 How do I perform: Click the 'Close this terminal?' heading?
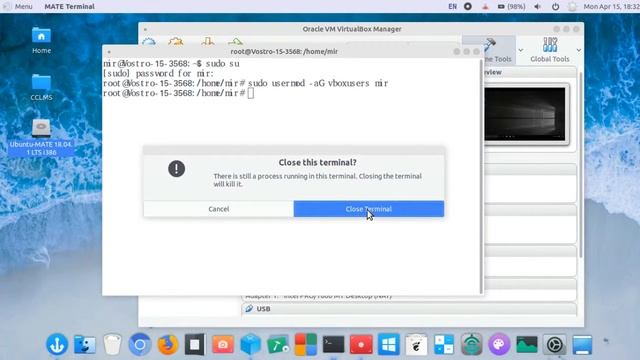pyautogui.click(x=318, y=162)
